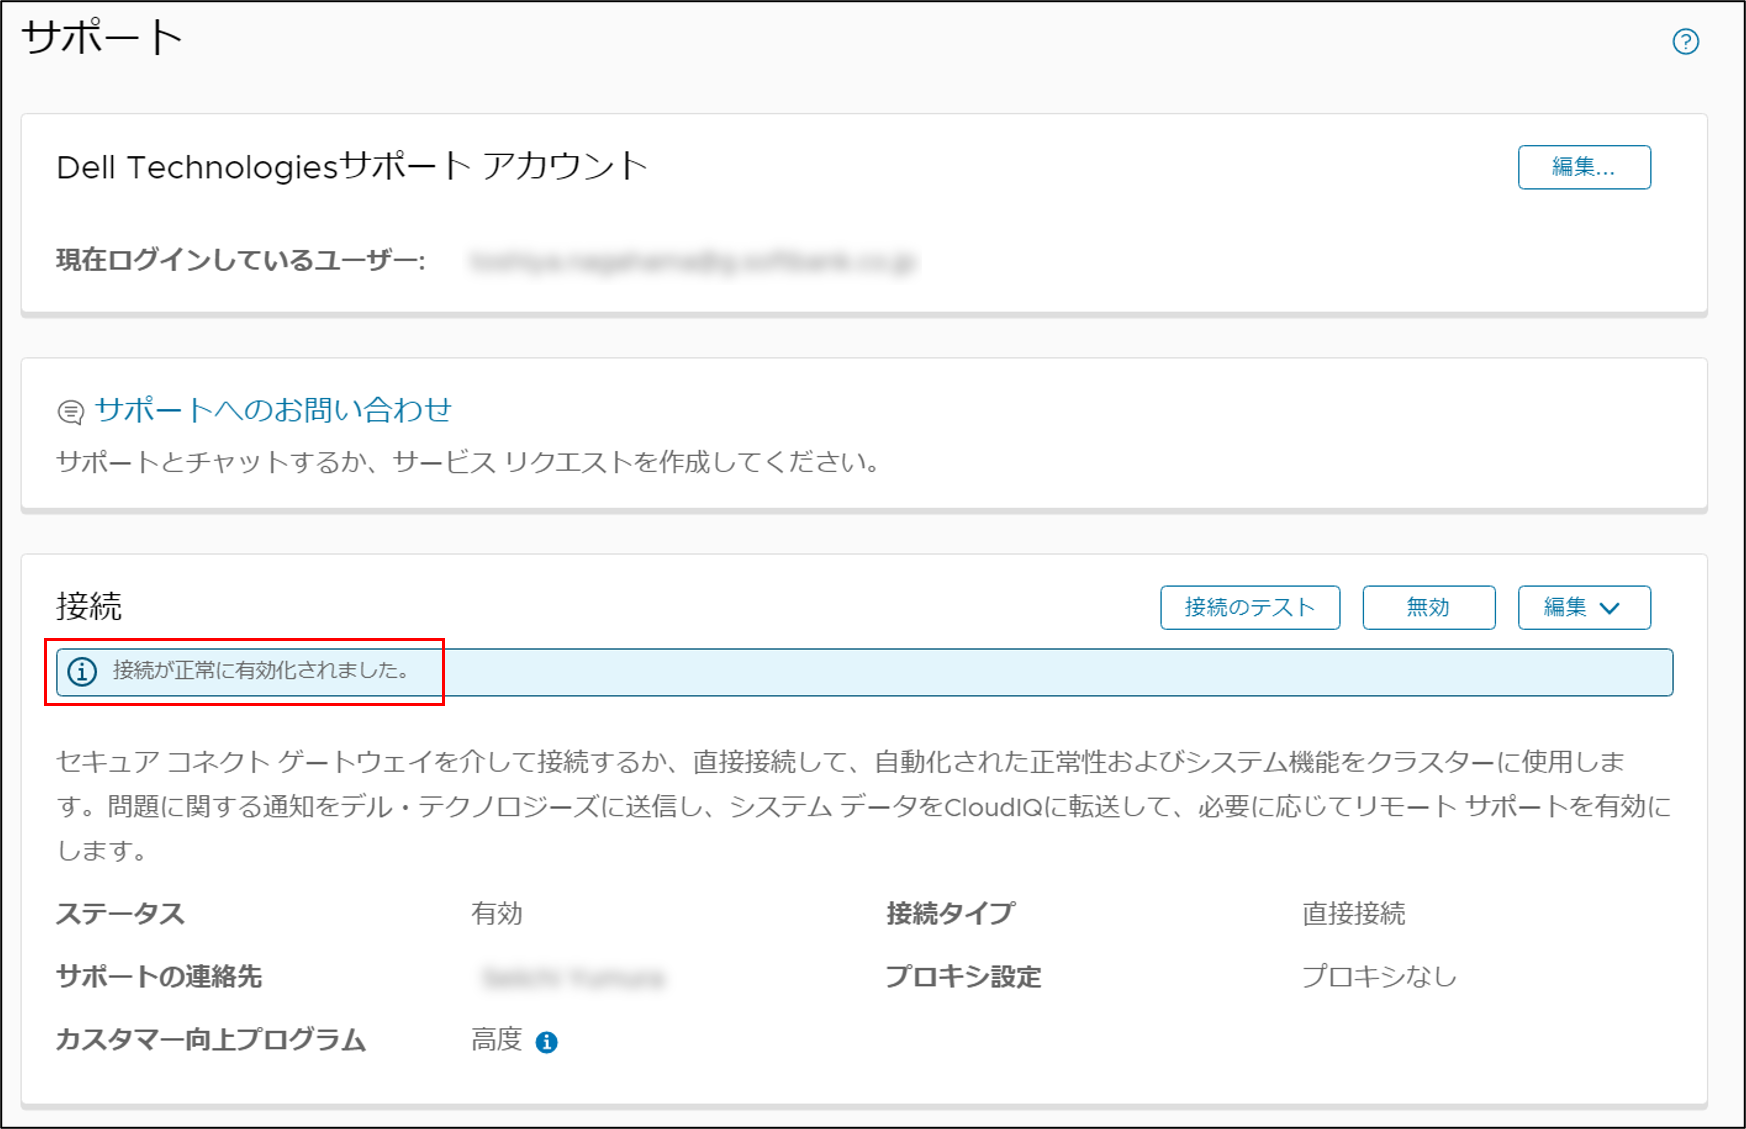Click the blue info icon next to 高度
Viewport: 1746px width, 1129px height.
tap(546, 1042)
